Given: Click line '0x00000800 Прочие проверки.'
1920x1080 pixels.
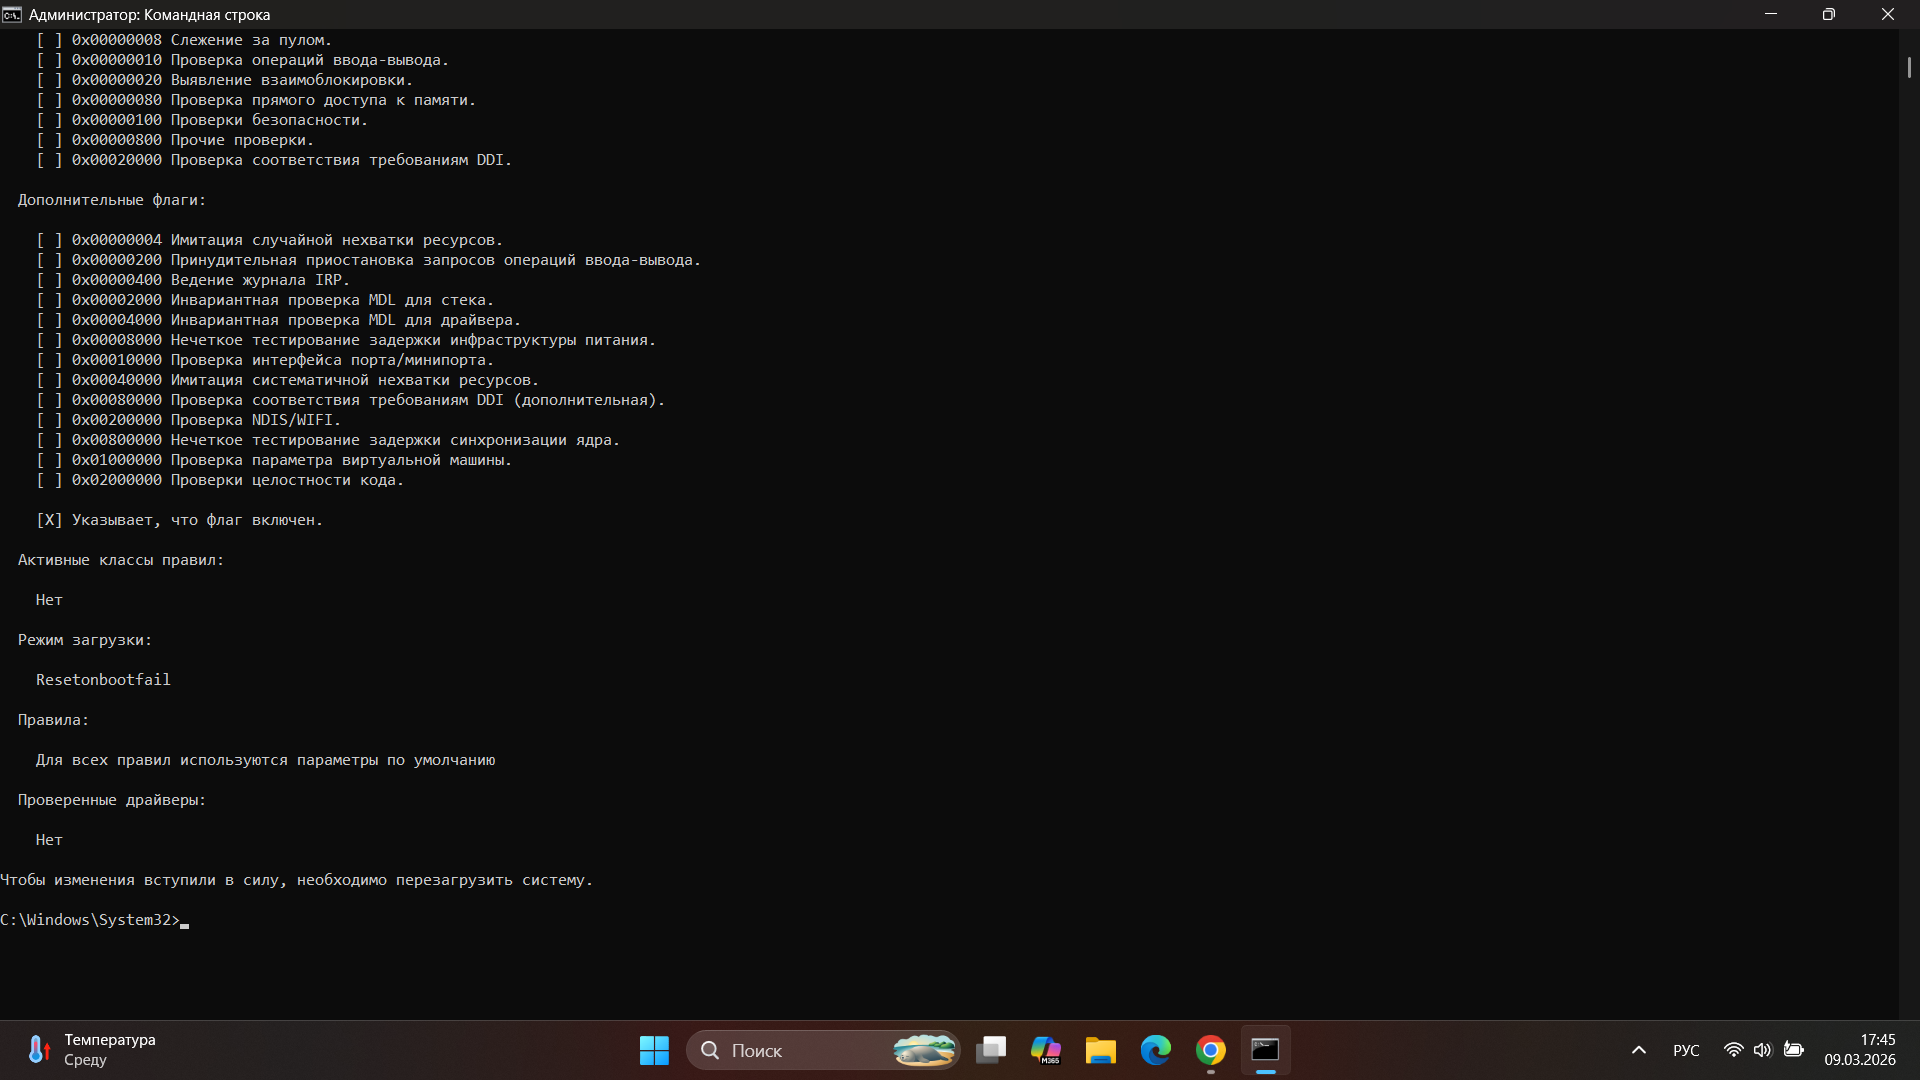Looking at the screenshot, I should click(x=193, y=140).
